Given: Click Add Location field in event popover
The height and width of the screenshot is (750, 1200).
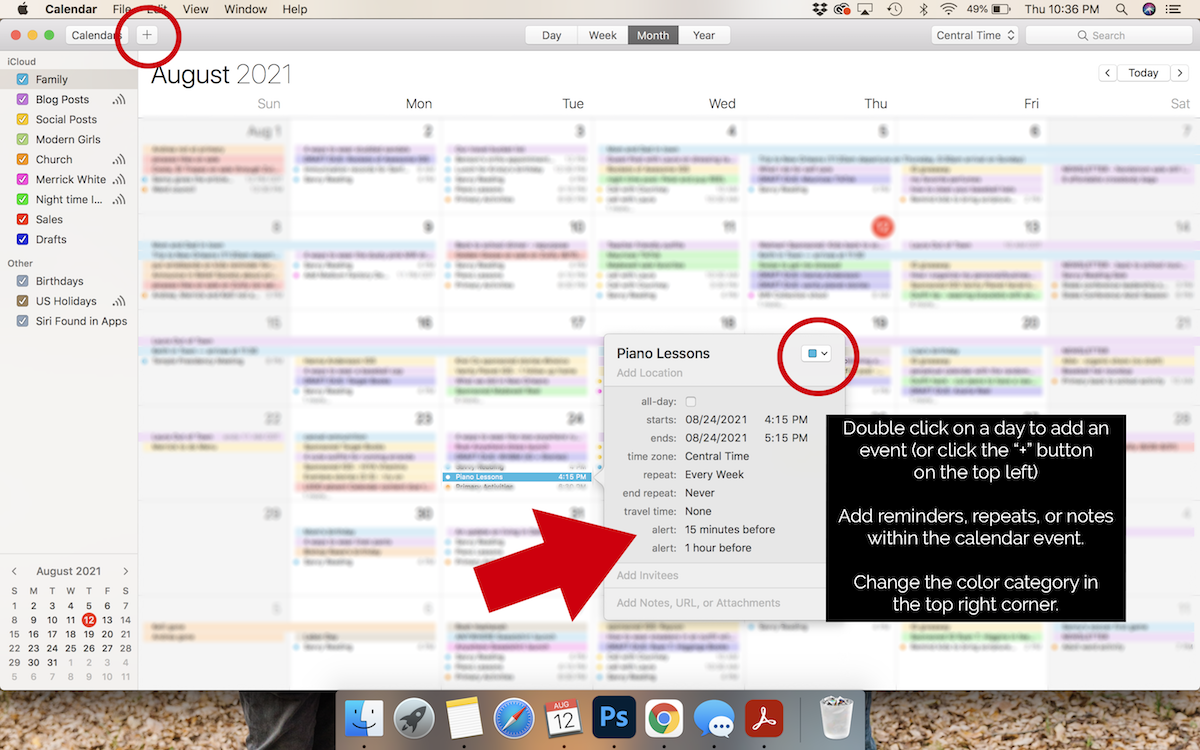Looking at the screenshot, I should pyautogui.click(x=650, y=373).
